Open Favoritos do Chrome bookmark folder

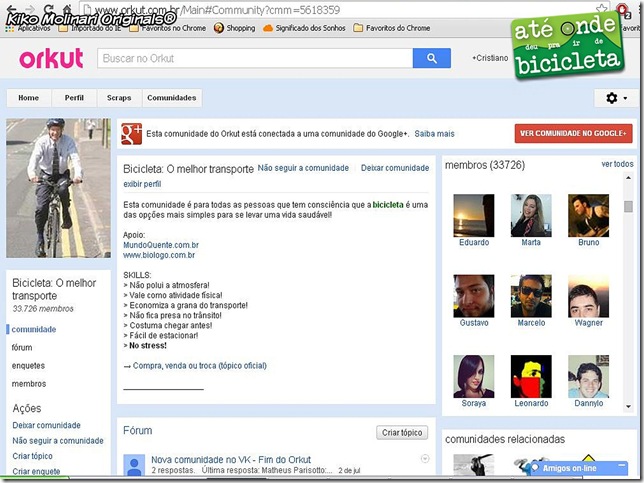[x=392, y=28]
